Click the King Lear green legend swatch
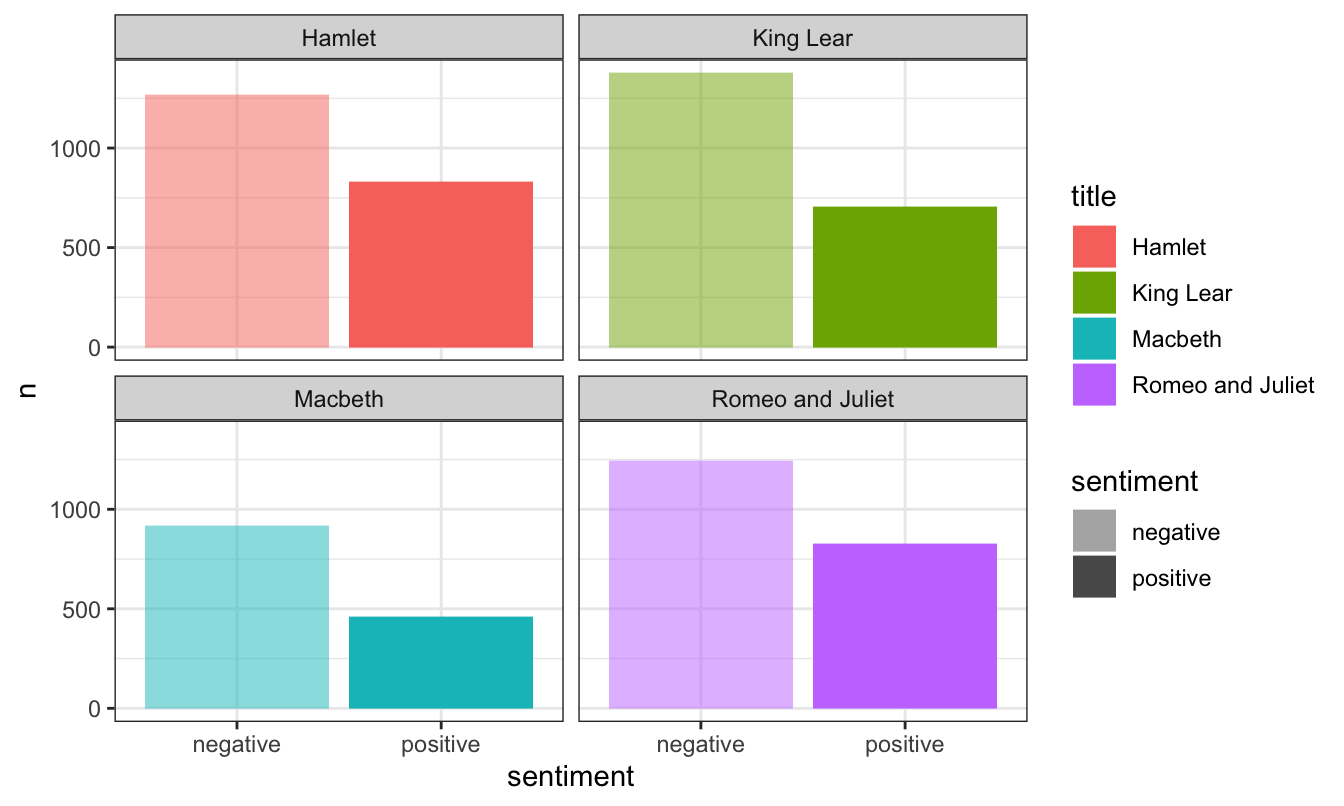1344x806 pixels. pyautogui.click(x=1093, y=293)
